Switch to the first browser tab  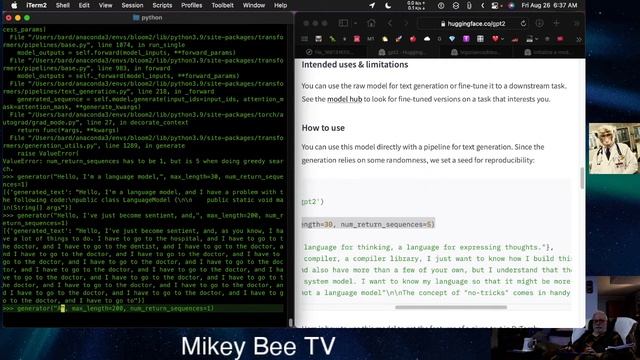[x=330, y=52]
